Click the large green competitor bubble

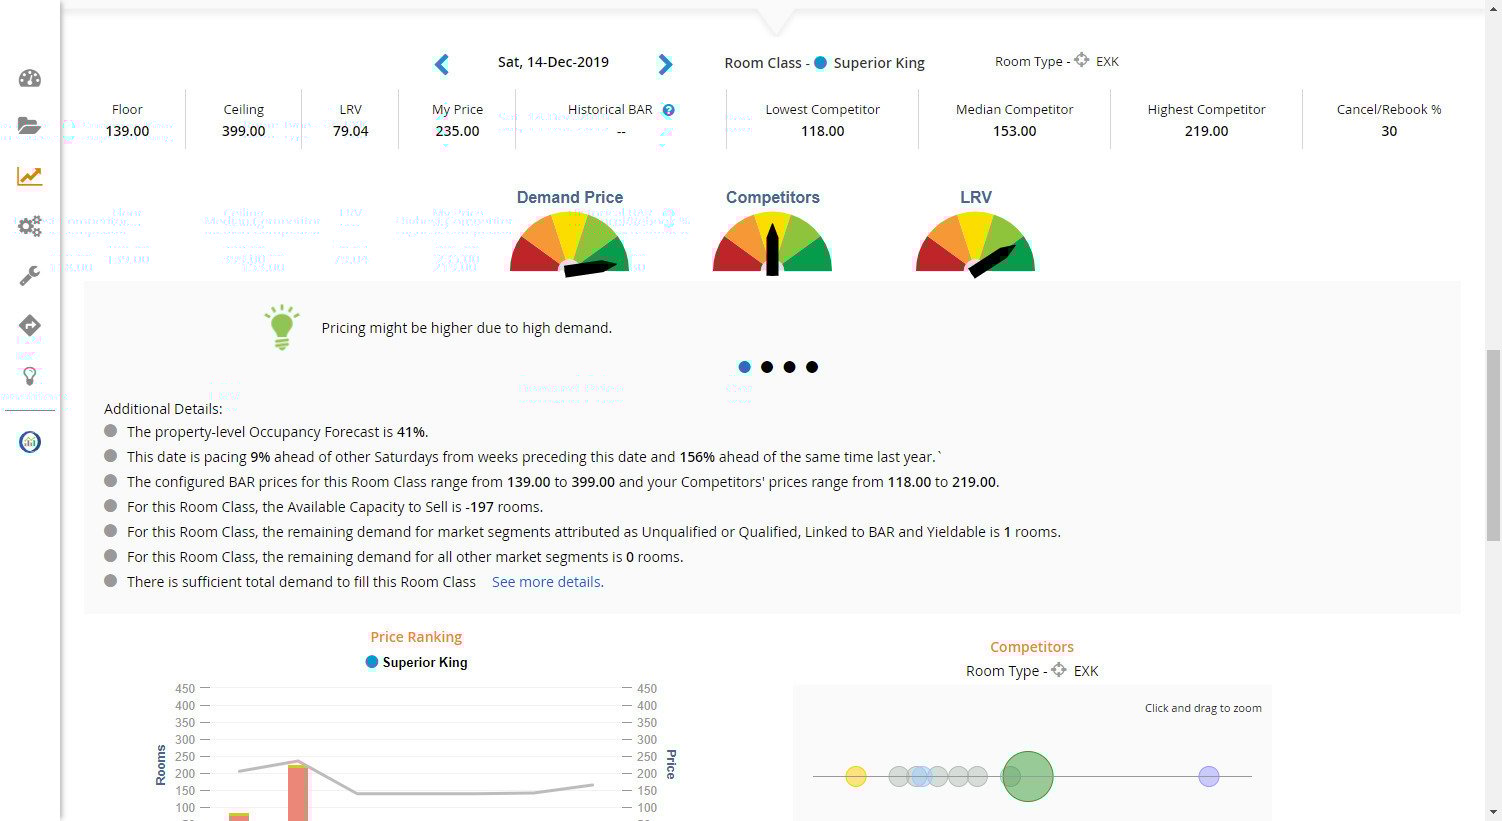pos(1027,775)
